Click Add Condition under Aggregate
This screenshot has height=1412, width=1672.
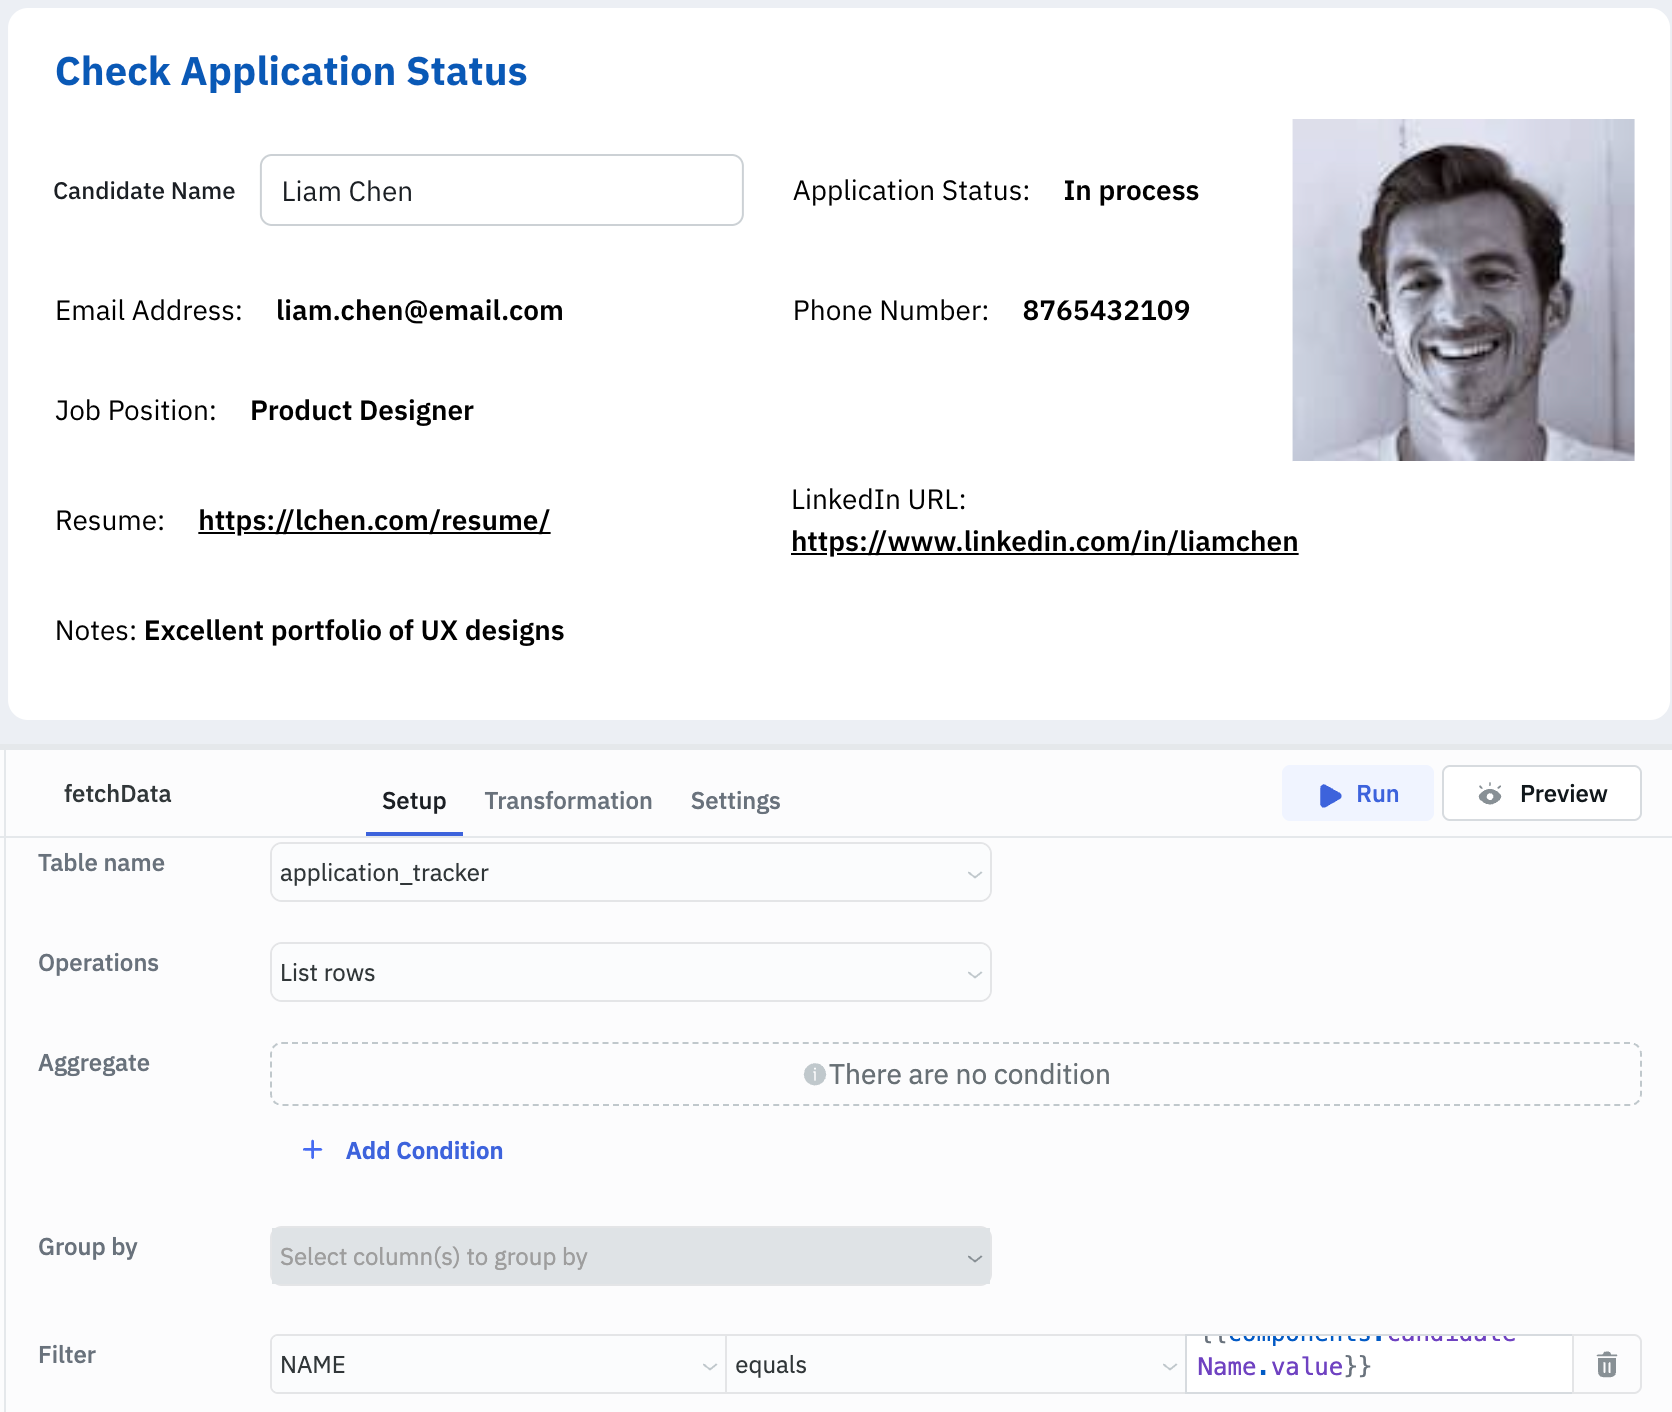[424, 1151]
